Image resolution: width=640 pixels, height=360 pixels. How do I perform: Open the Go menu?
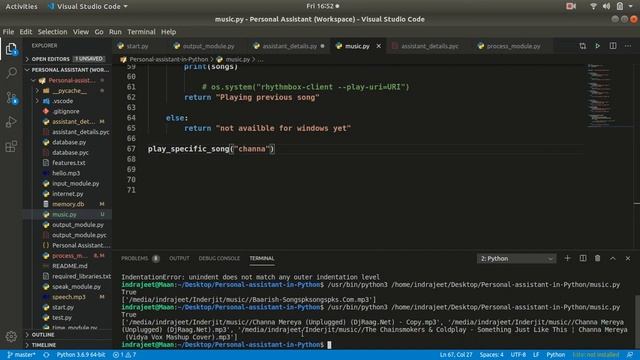99,32
